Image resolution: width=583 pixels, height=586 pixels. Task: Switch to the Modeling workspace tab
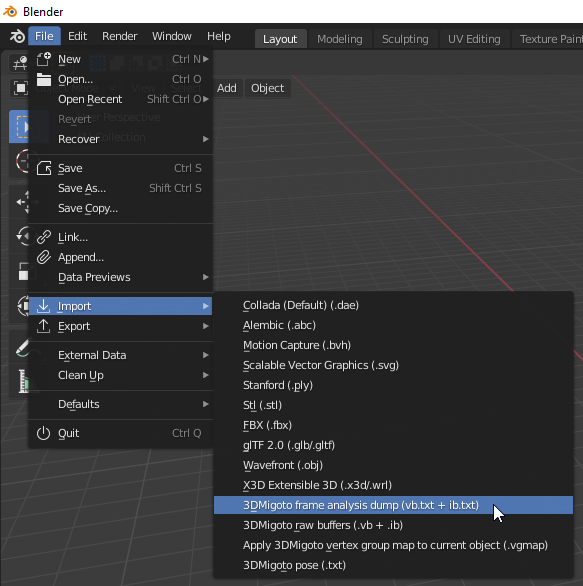[340, 39]
